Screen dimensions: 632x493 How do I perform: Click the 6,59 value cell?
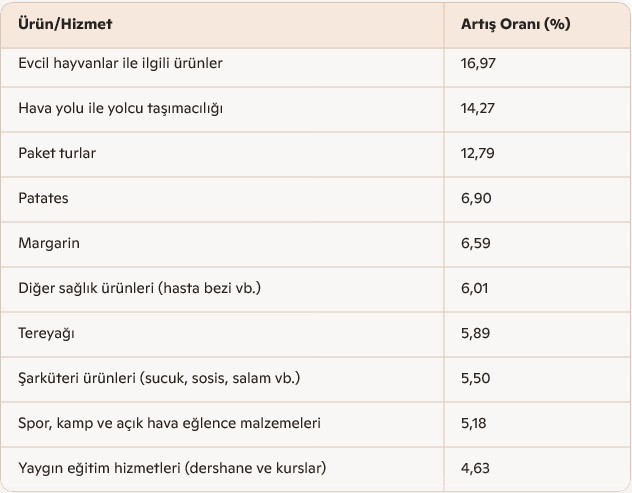click(x=476, y=243)
